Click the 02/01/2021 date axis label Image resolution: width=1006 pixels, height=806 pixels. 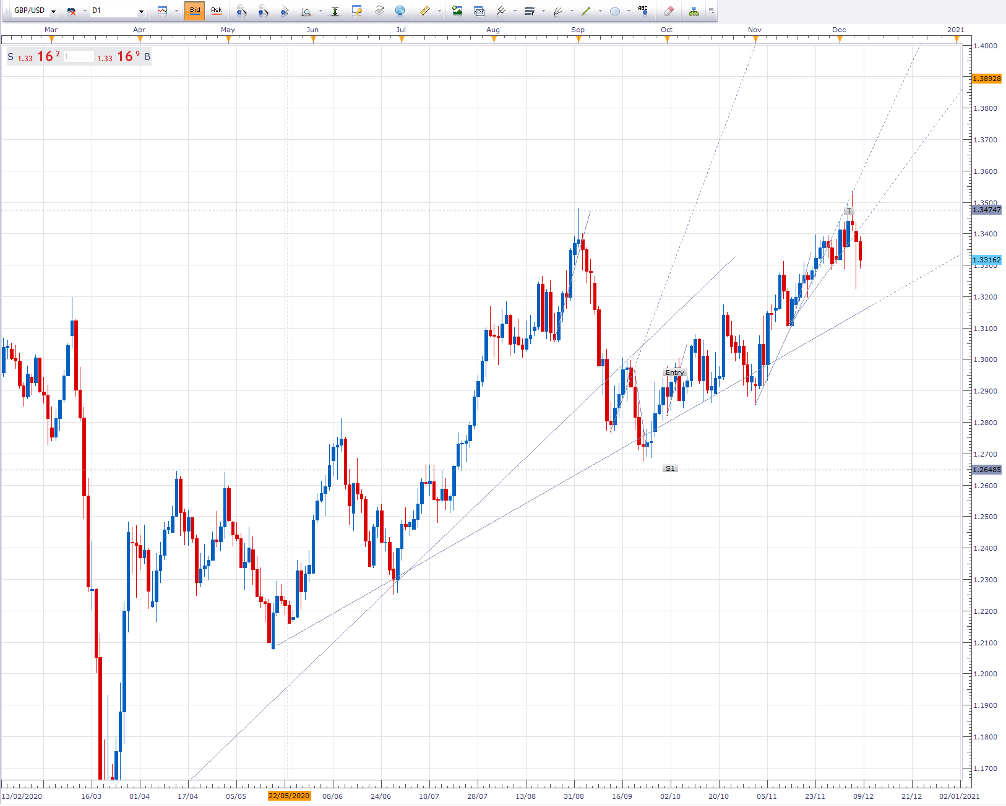960,796
